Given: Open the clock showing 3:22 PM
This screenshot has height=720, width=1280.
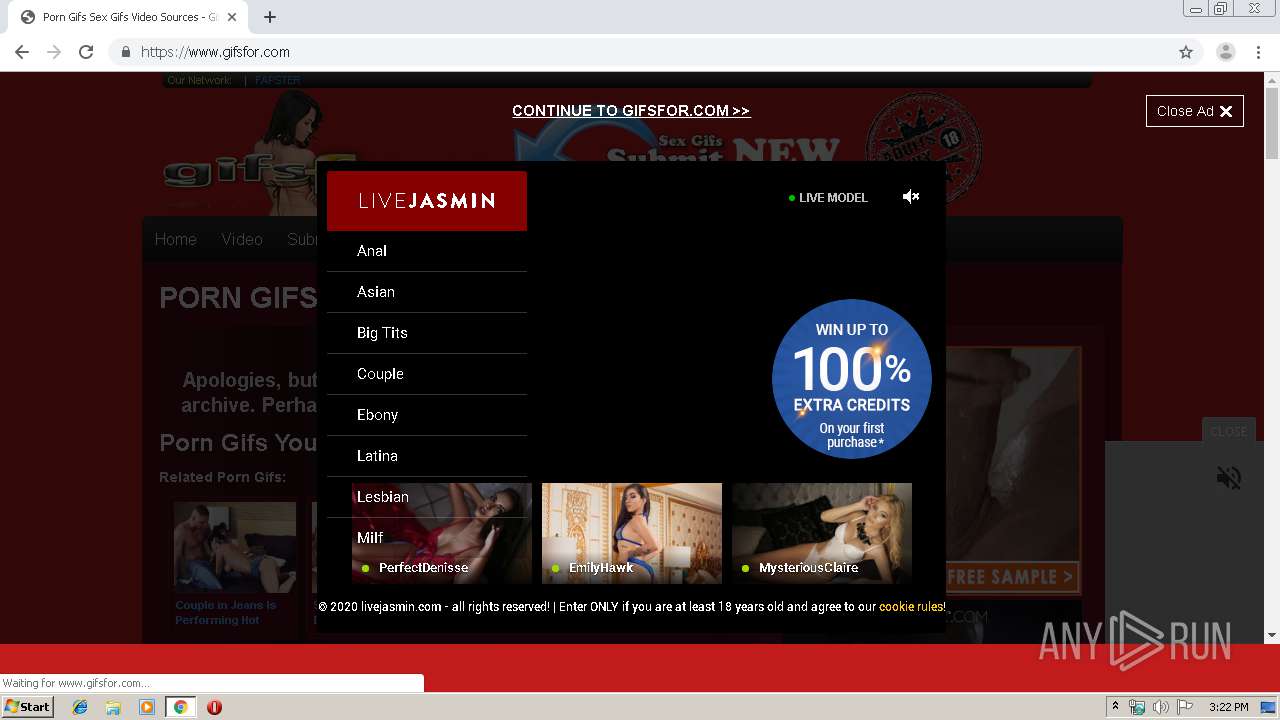Looking at the screenshot, I should point(1229,707).
